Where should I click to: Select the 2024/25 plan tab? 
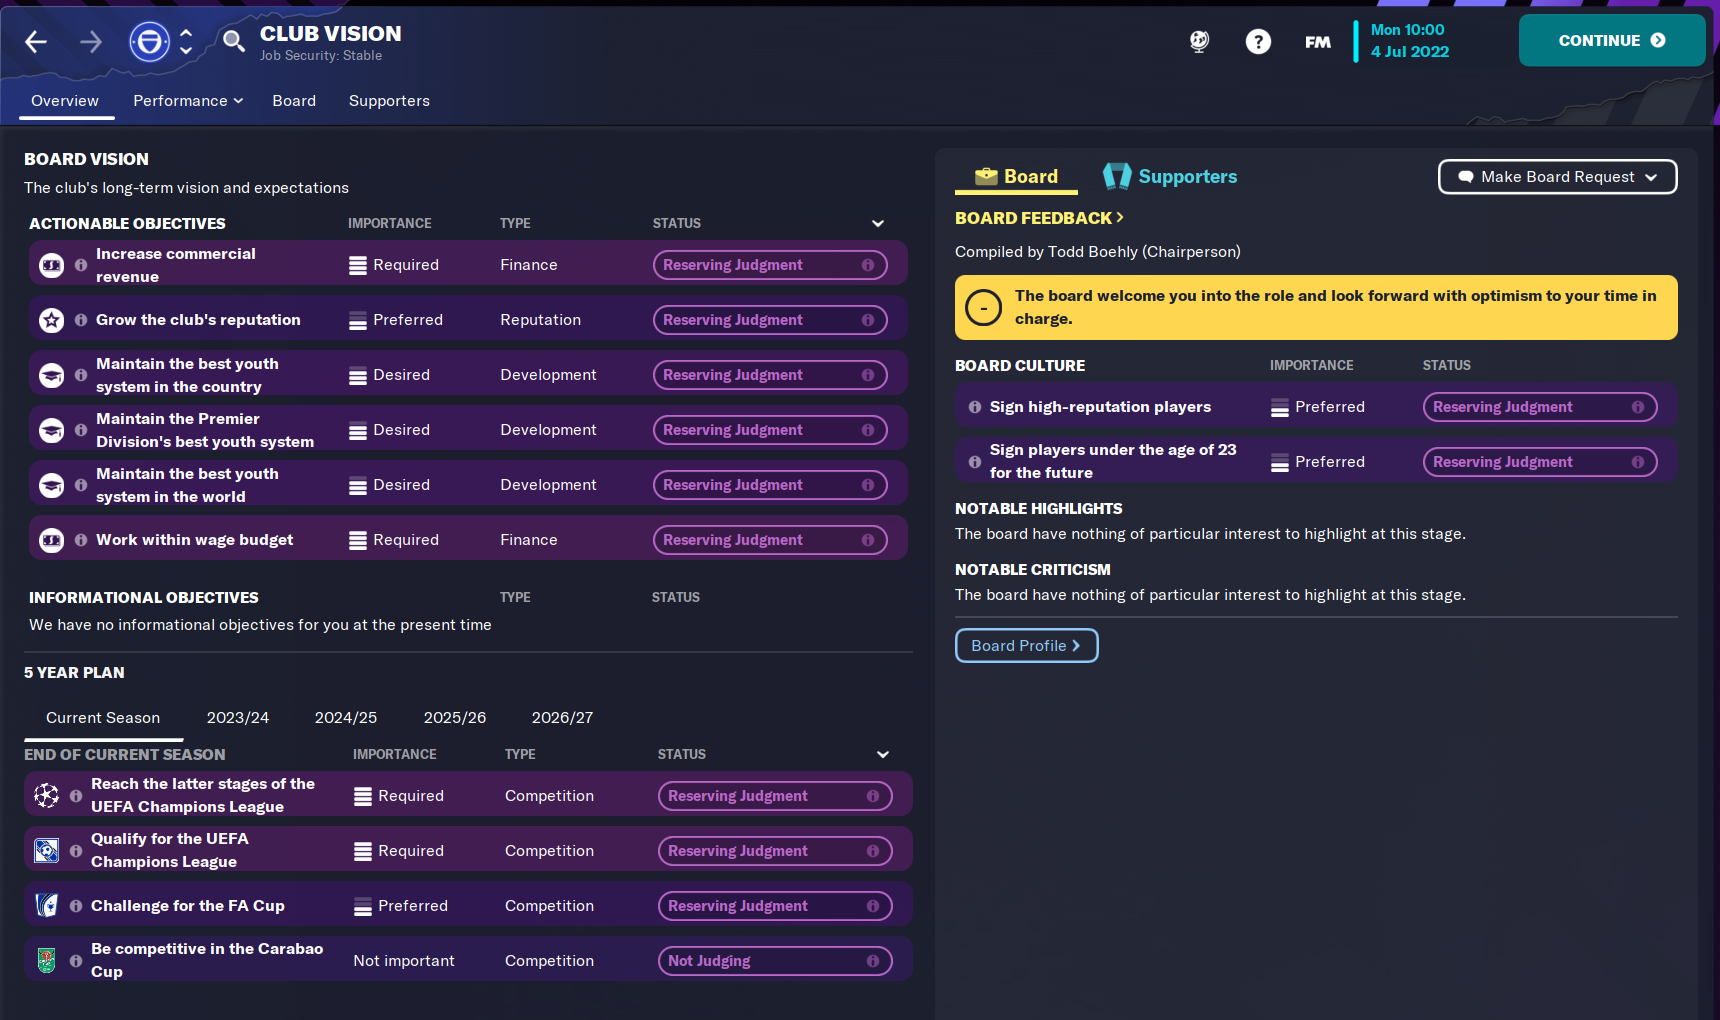point(346,718)
